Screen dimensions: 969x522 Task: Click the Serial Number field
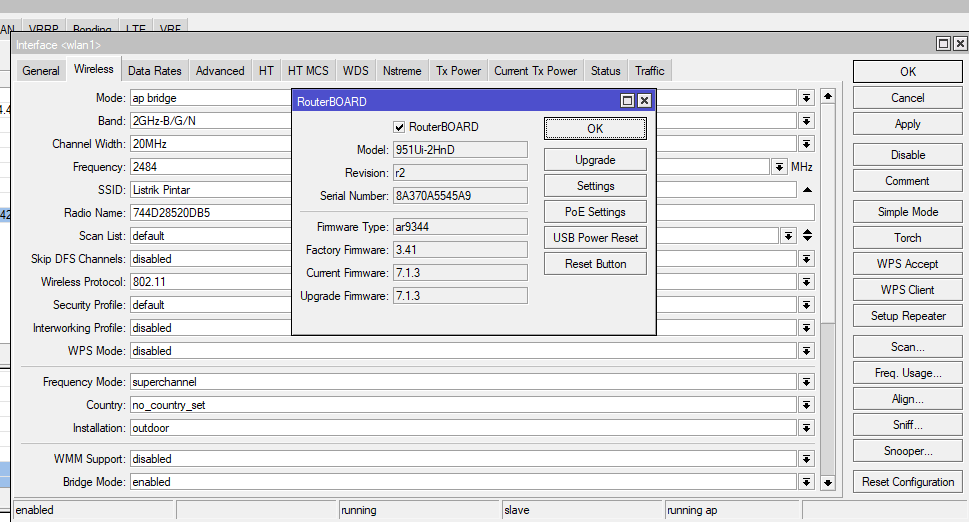(x=460, y=196)
